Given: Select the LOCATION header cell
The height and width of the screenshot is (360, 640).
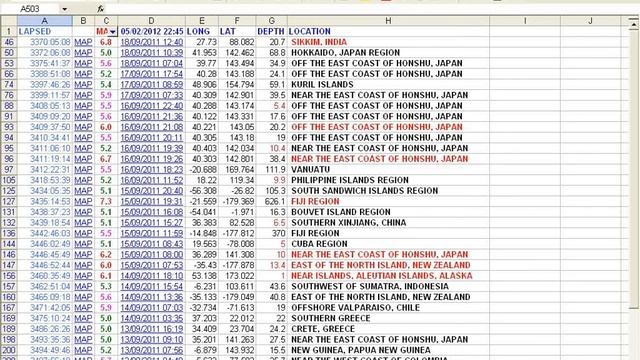Looking at the screenshot, I should tap(388, 31).
